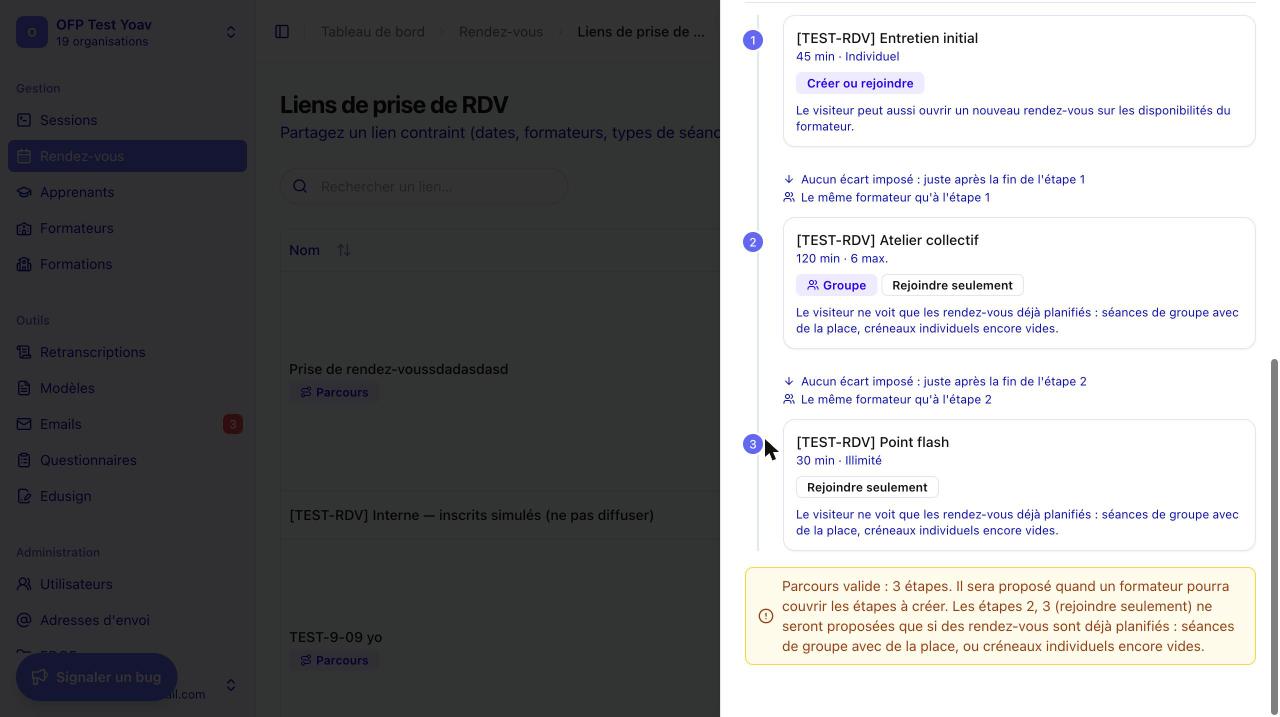1280x717 pixels.
Task: Click the Formateurs sidebar icon
Action: pos(24,228)
